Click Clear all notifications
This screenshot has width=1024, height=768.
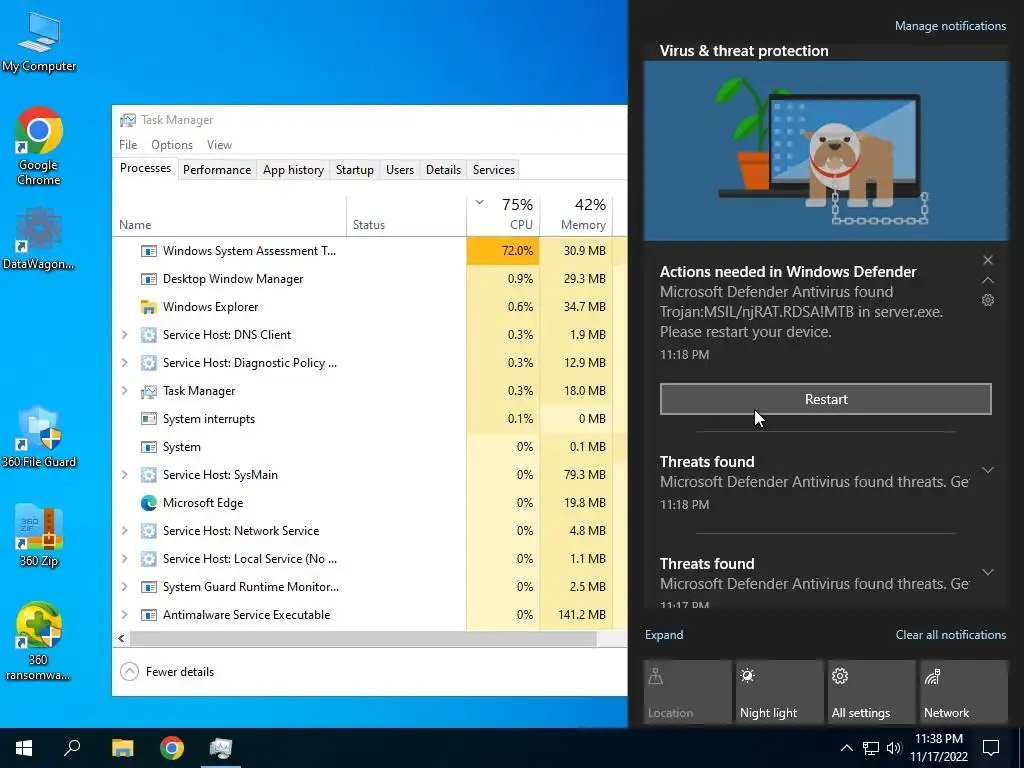pyautogui.click(x=950, y=635)
